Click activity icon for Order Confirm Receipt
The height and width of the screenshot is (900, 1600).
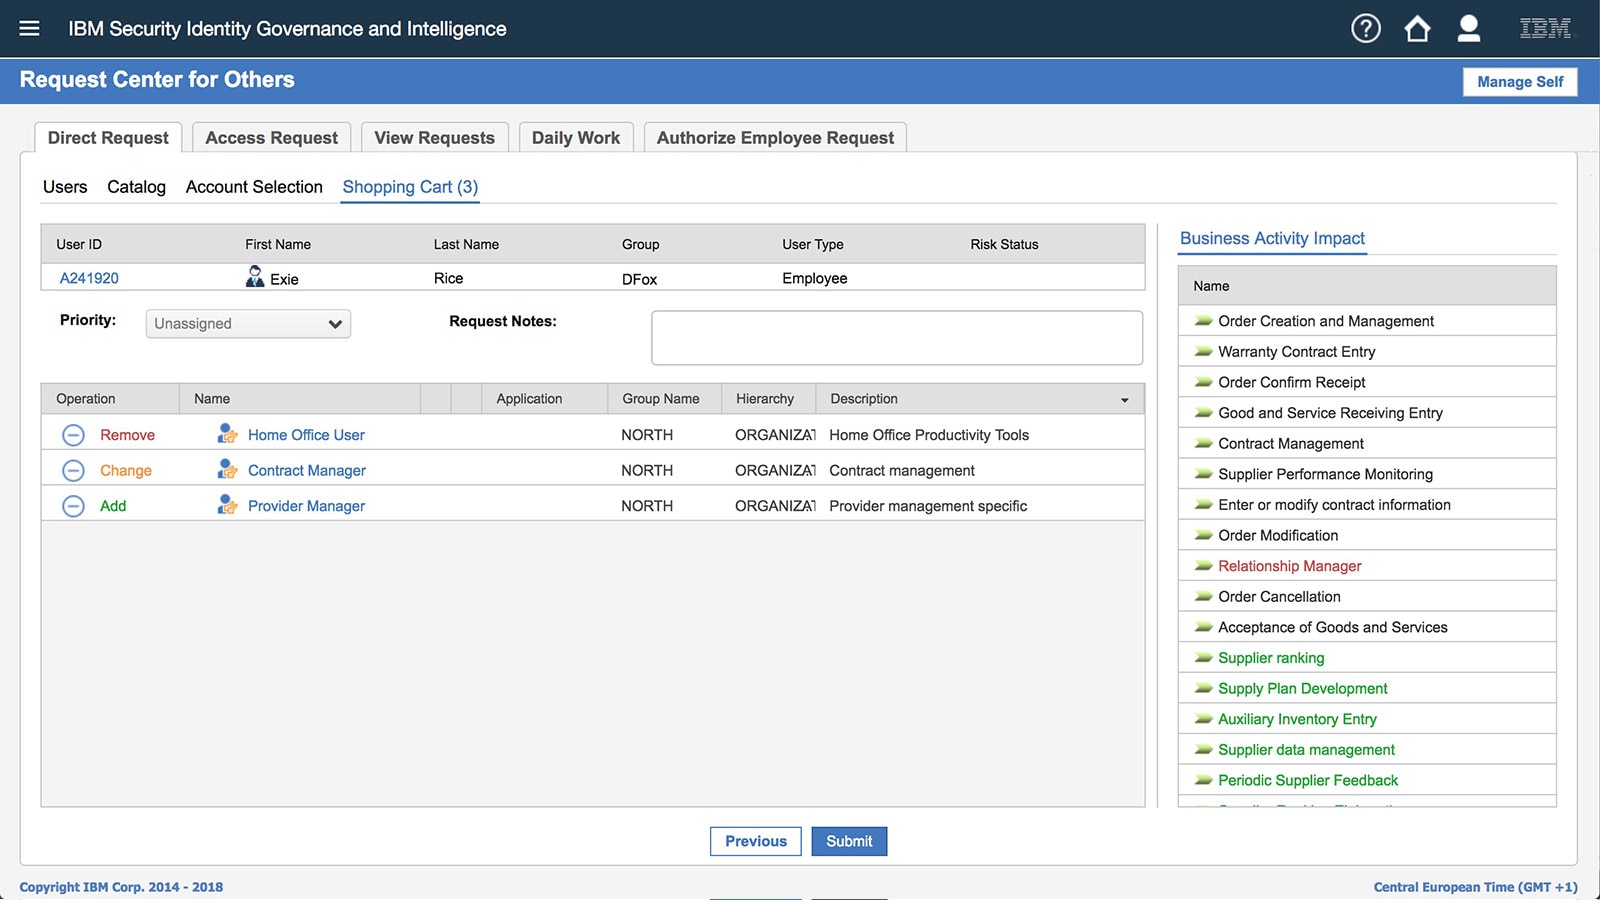pyautogui.click(x=1204, y=382)
